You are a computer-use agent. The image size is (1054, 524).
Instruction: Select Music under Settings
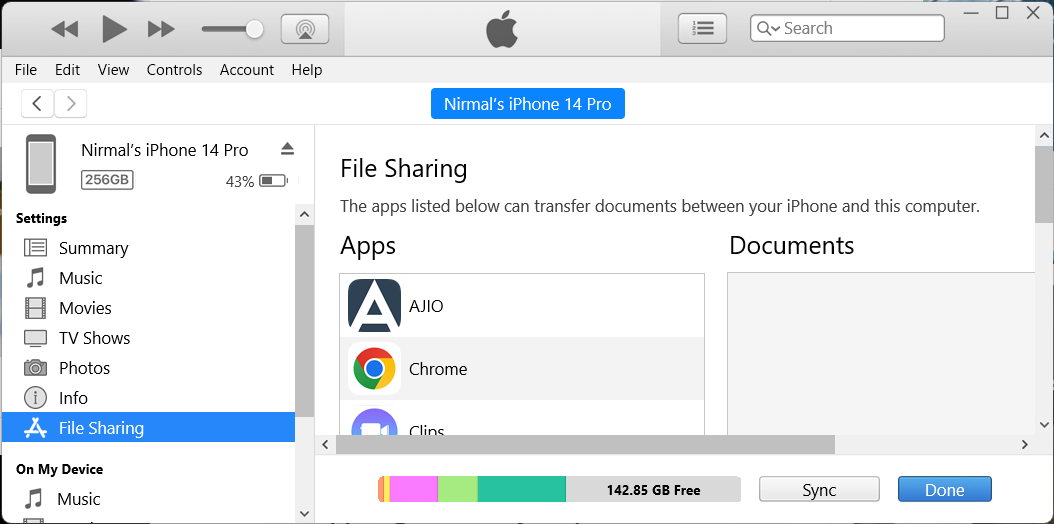[x=148, y=278]
